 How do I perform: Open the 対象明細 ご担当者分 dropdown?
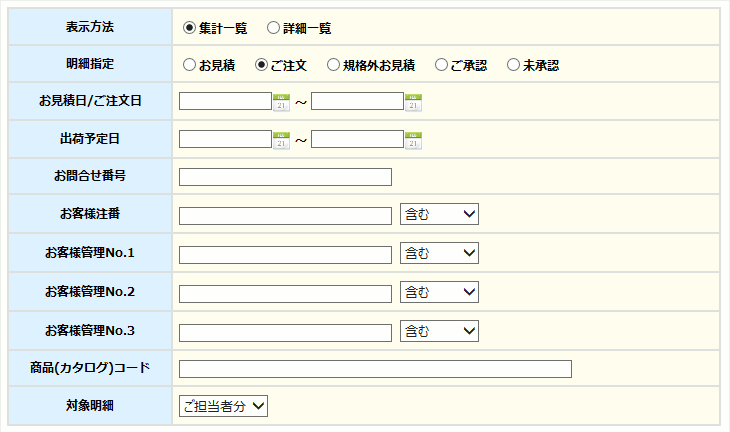pyautogui.click(x=223, y=406)
